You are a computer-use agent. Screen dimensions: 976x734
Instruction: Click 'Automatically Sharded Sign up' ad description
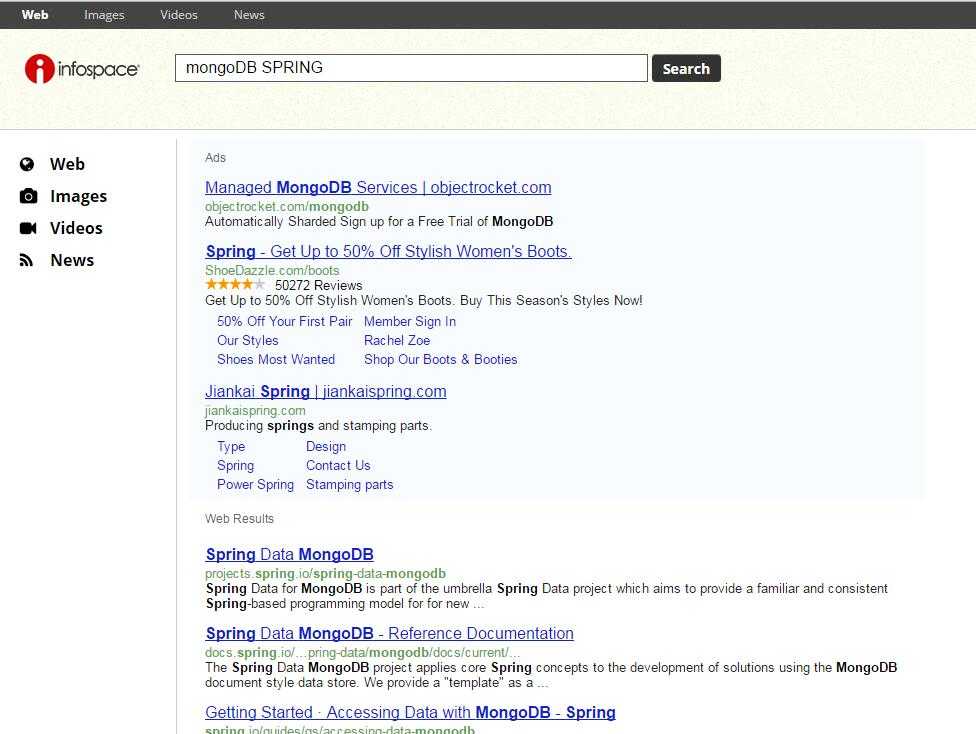pos(379,222)
